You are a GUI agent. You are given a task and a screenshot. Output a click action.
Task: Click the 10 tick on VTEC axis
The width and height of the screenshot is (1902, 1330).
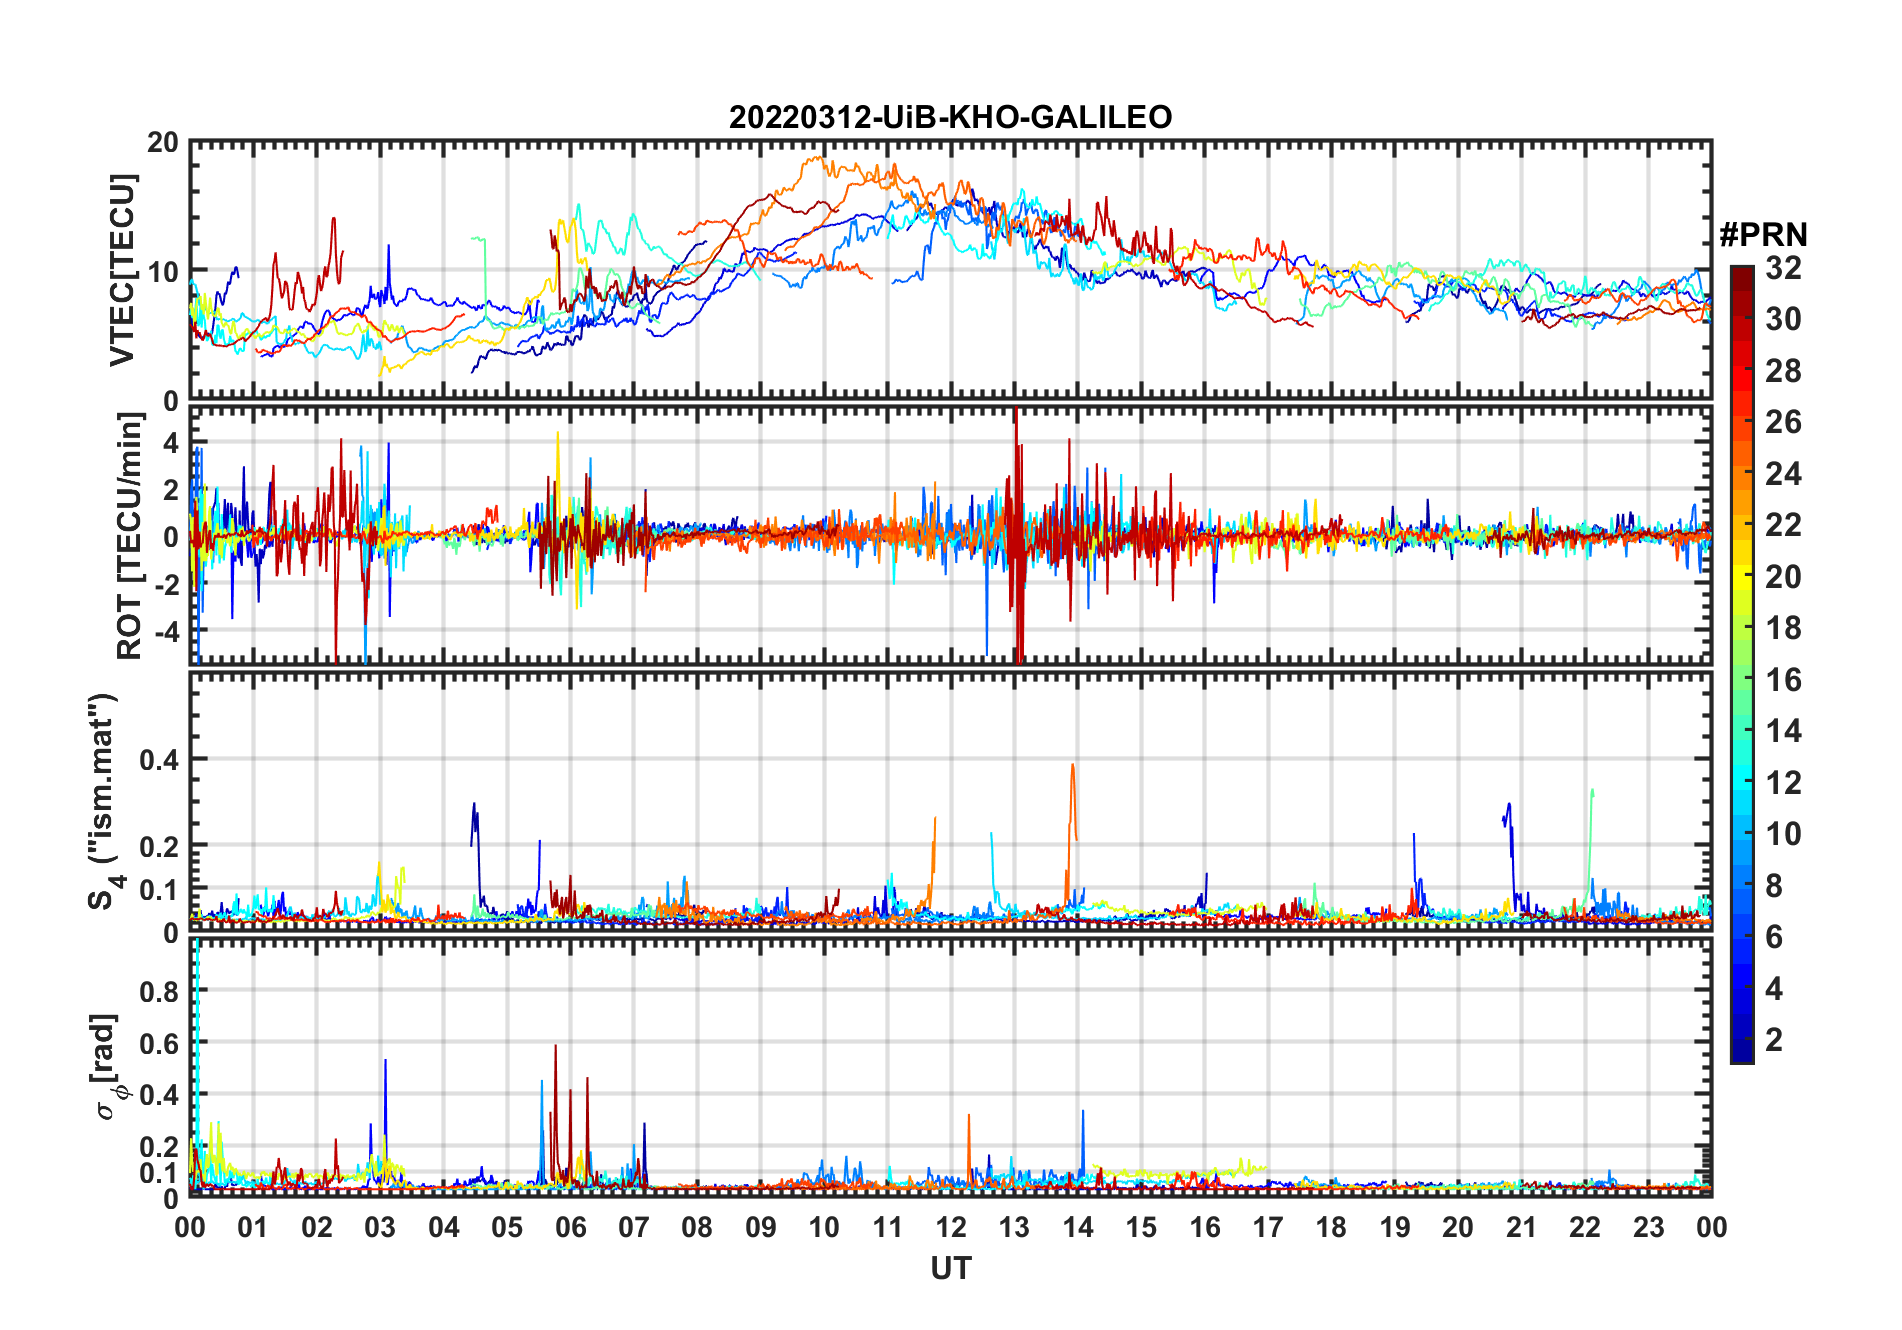(x=163, y=272)
